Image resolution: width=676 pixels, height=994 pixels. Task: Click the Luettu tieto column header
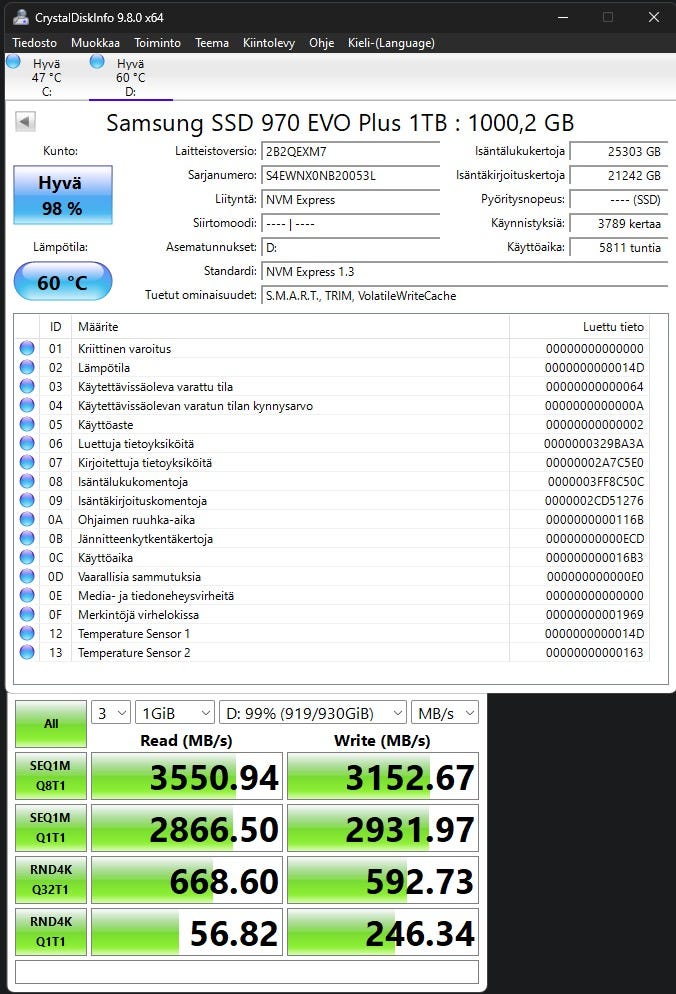(x=580, y=326)
